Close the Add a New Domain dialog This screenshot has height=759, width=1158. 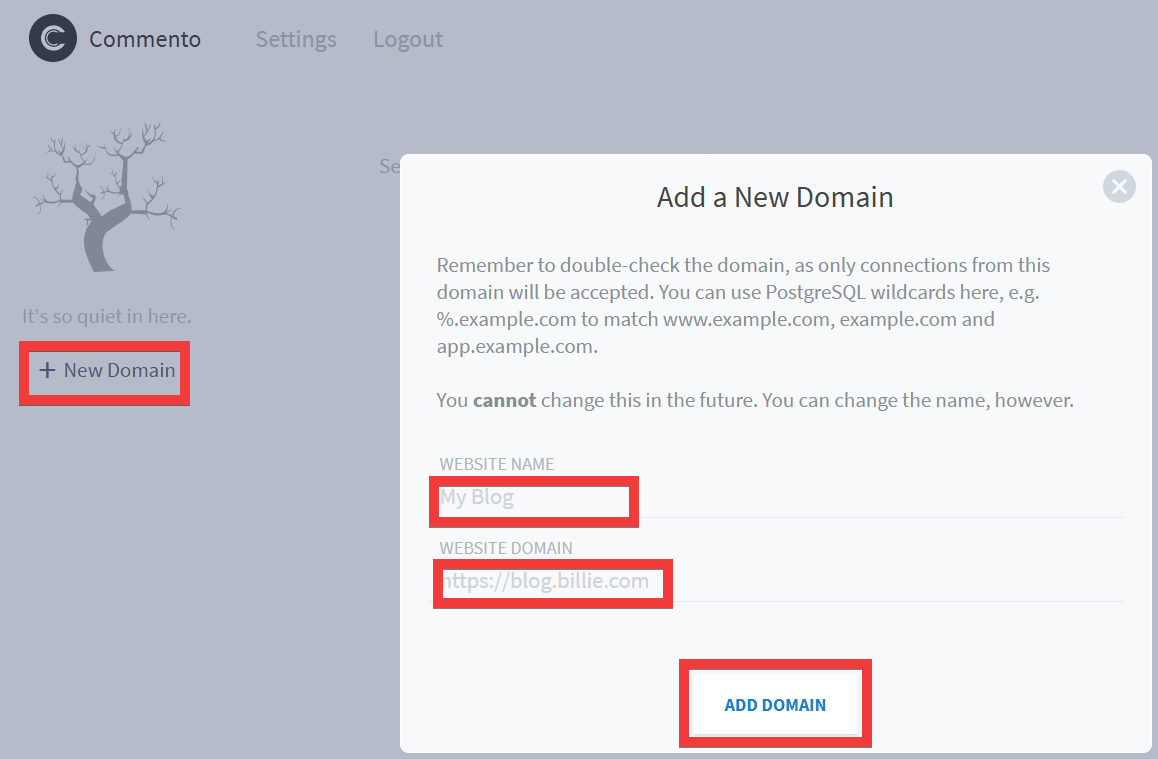1119,186
